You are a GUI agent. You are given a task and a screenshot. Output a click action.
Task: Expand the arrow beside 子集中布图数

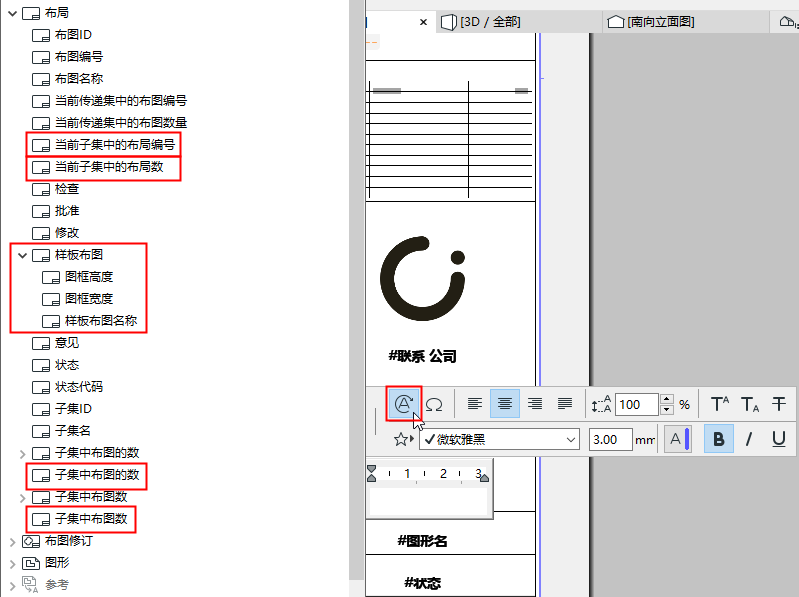(22, 497)
